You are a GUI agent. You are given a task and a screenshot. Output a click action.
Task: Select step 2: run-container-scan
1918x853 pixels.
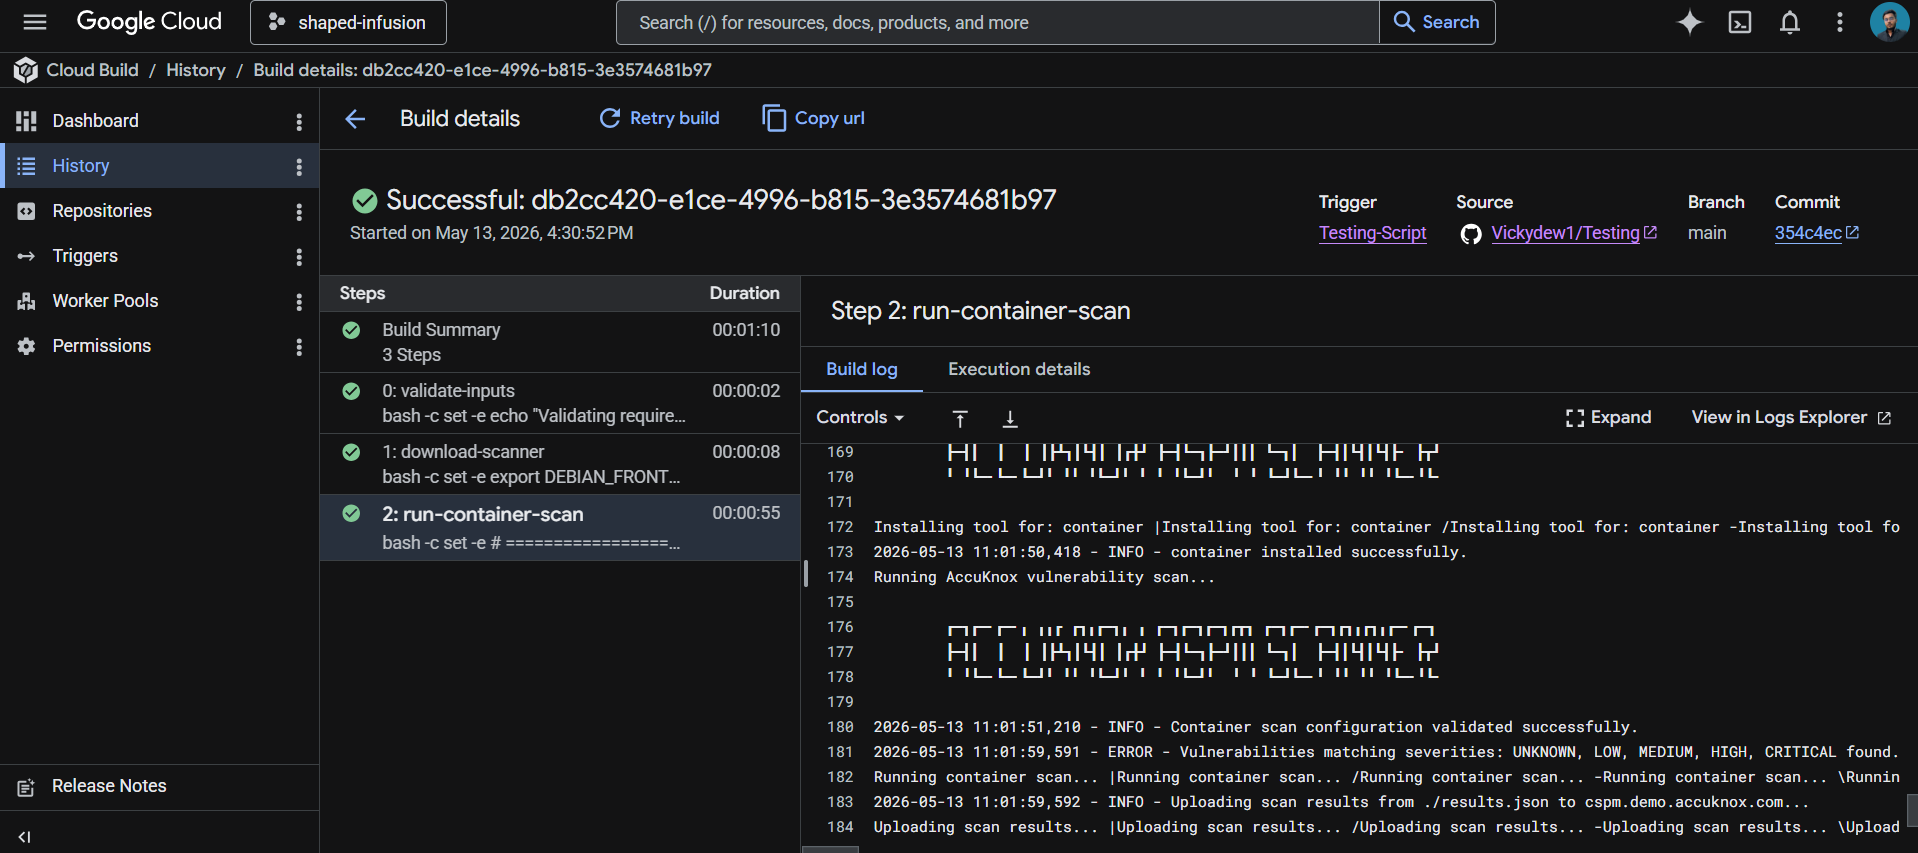pos(560,527)
